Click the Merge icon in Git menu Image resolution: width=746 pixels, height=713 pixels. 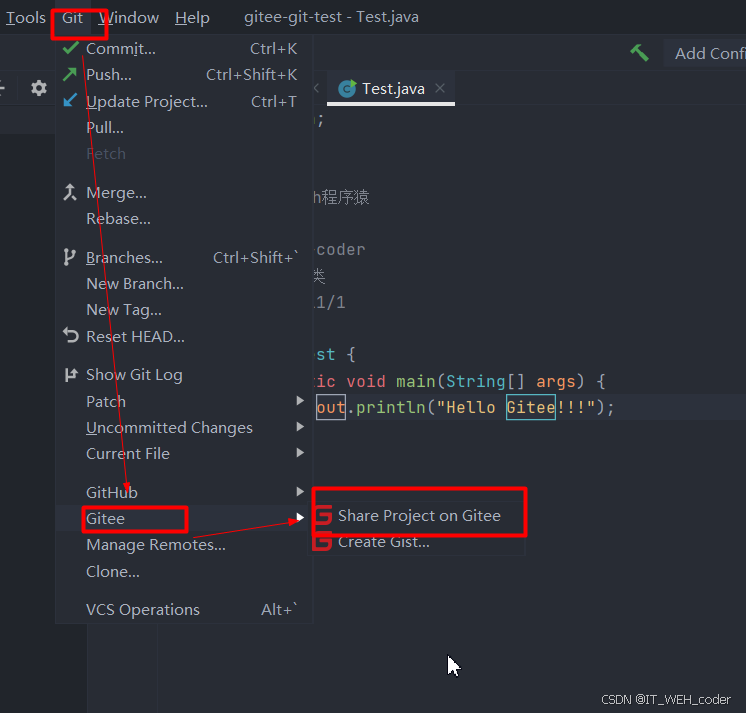coord(70,192)
